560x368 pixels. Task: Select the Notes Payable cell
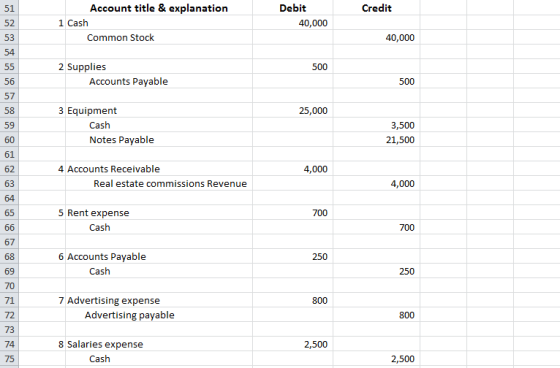pyautogui.click(x=159, y=140)
